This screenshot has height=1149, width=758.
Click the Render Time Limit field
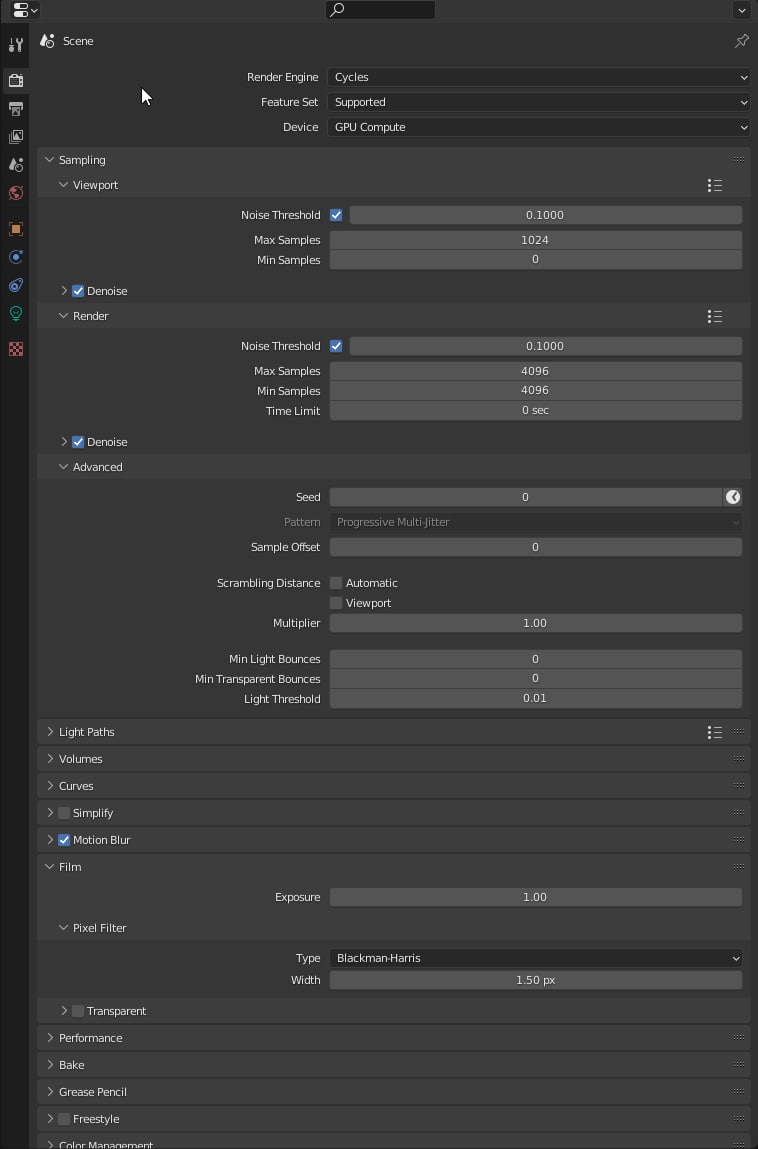coord(535,410)
